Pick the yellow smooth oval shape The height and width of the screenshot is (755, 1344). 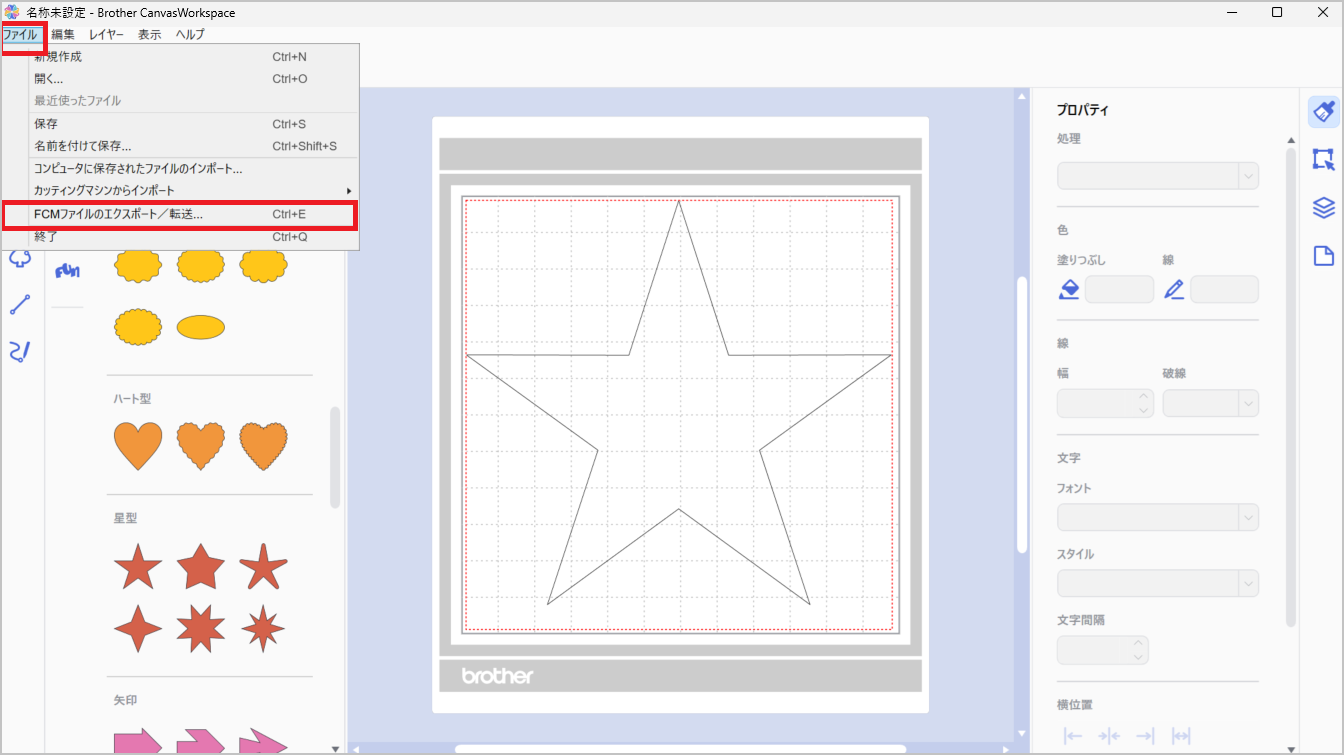click(200, 326)
